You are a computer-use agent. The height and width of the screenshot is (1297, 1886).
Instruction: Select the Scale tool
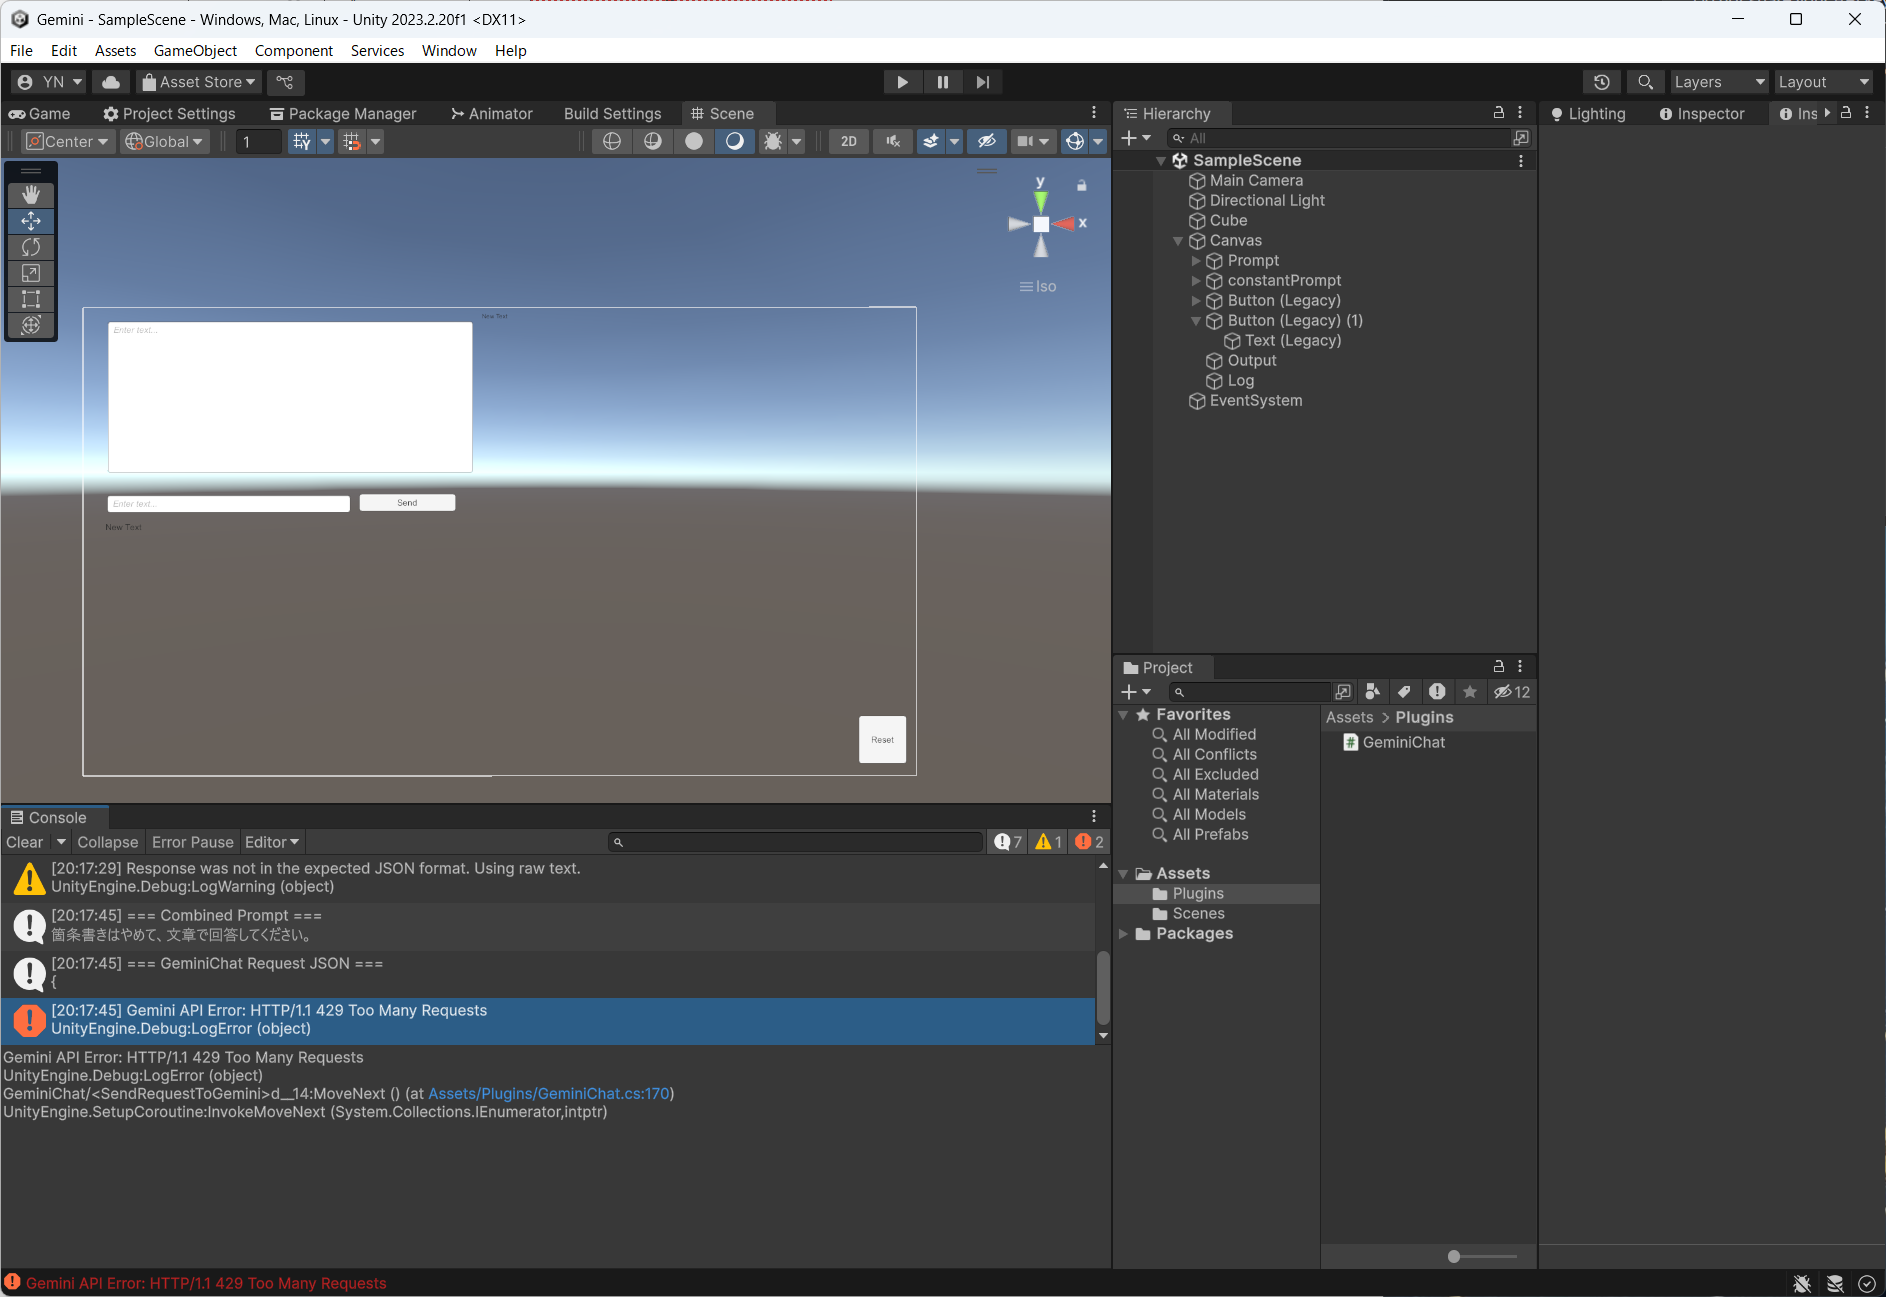tap(31, 273)
